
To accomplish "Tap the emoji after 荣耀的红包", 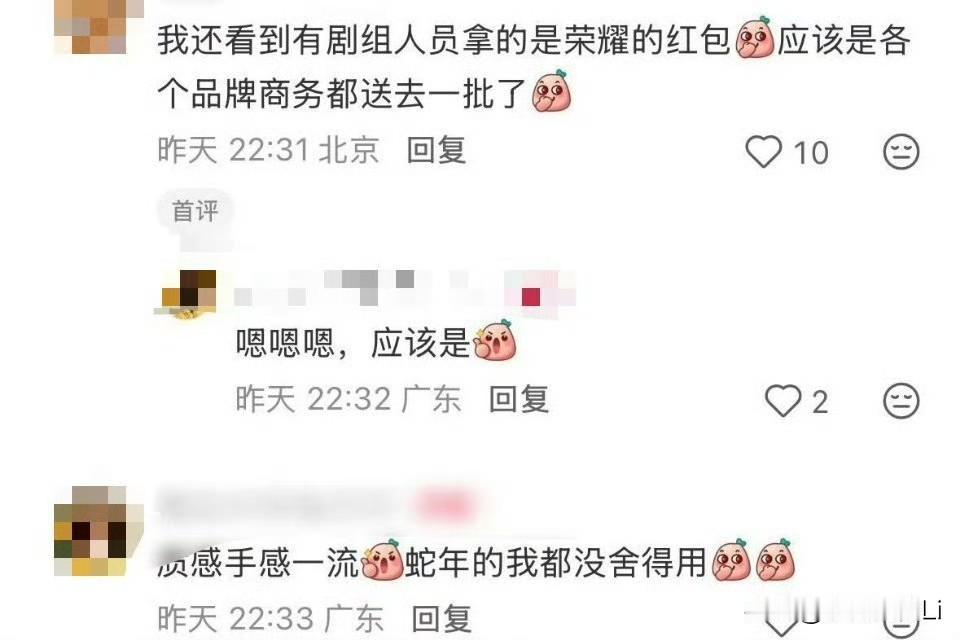I will (754, 38).
